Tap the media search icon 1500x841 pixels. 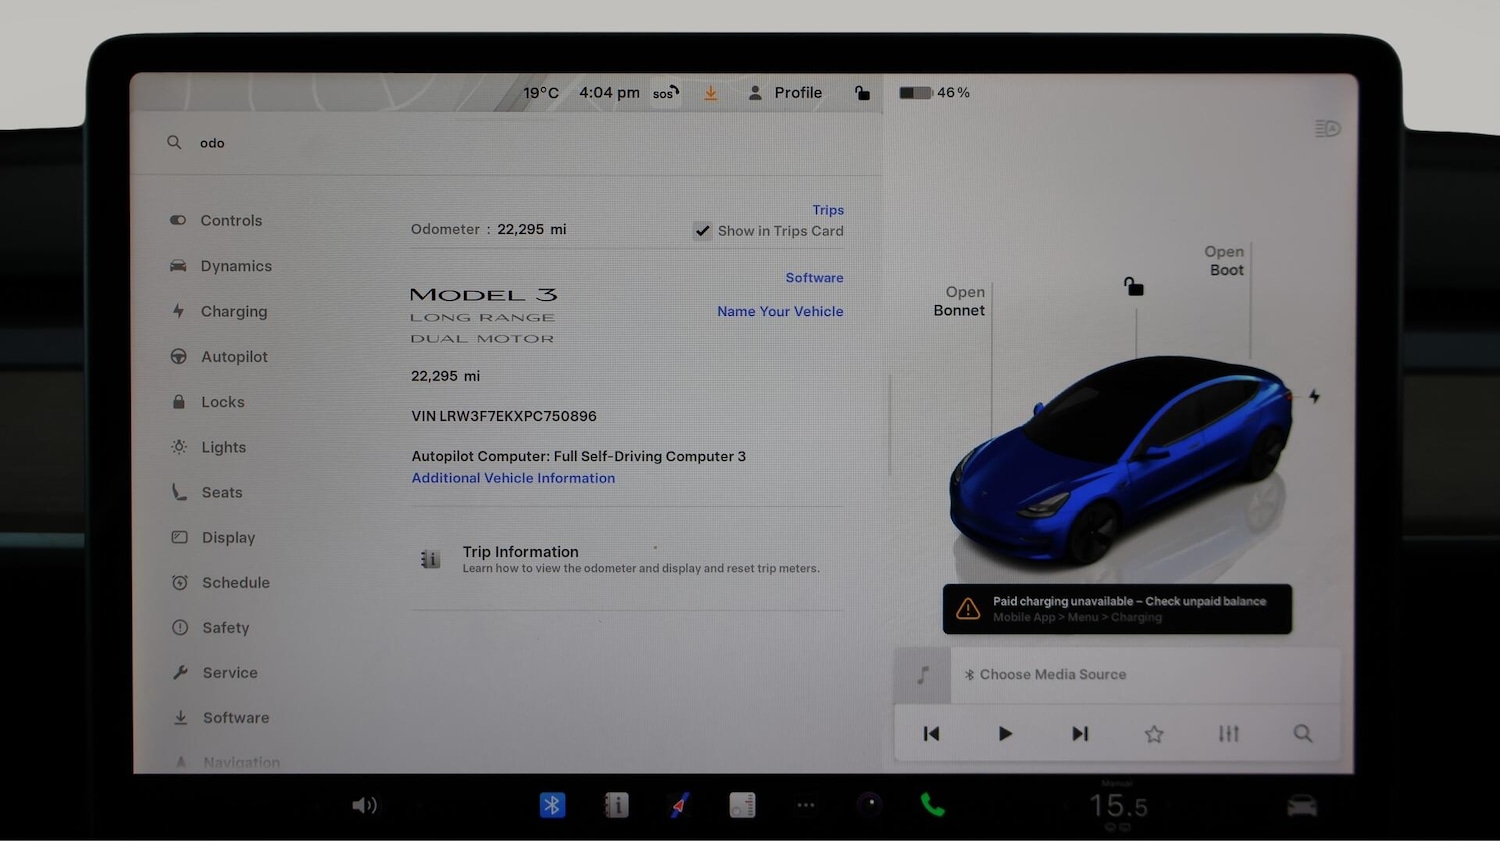pyautogui.click(x=1303, y=734)
